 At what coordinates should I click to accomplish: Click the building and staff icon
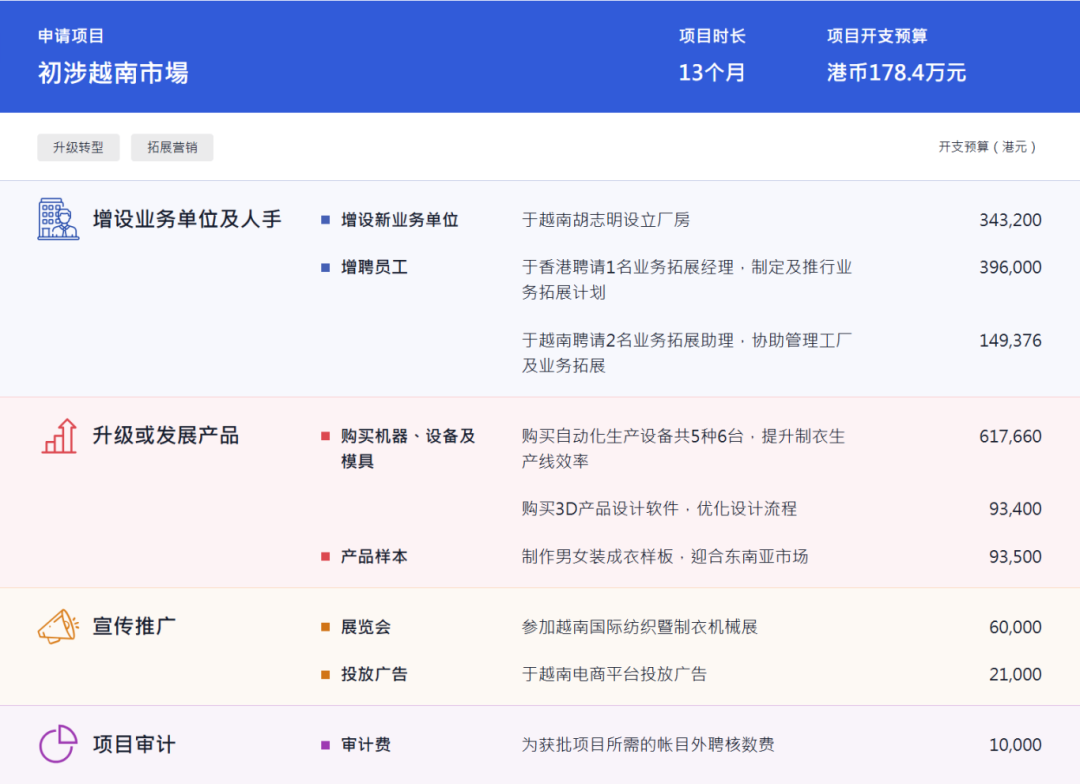[58, 219]
